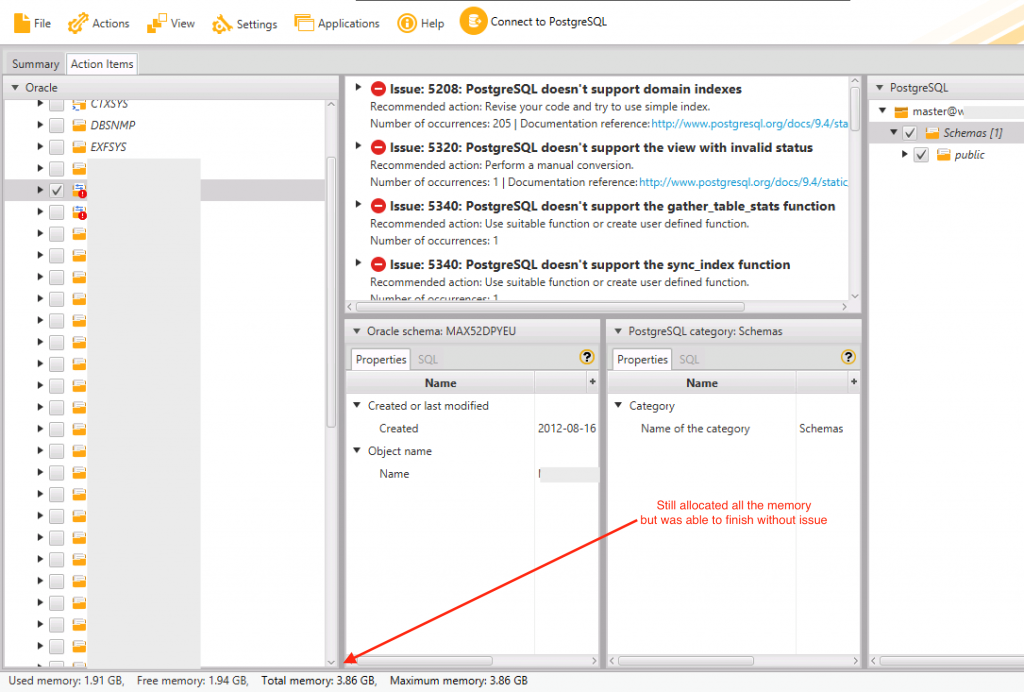
Task: Click the master@ server icon
Action: tap(901, 112)
